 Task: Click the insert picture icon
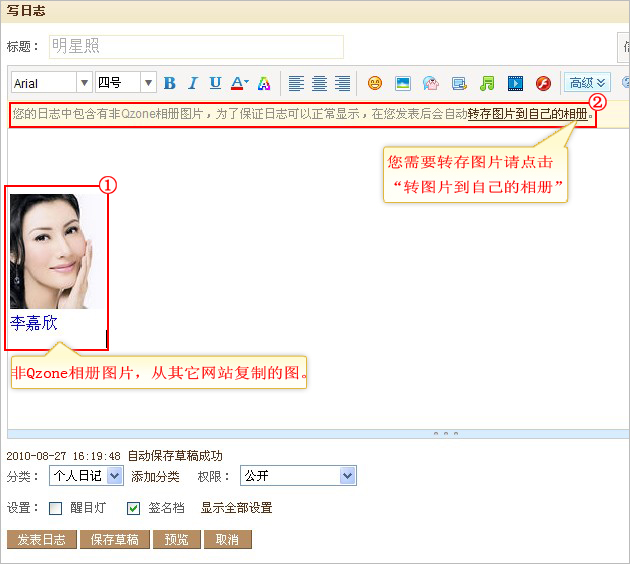[403, 83]
